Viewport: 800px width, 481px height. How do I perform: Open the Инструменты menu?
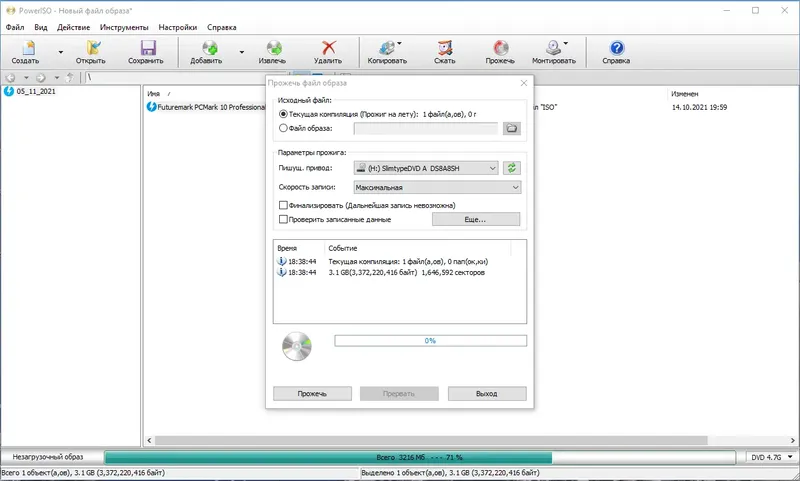pyautogui.click(x=124, y=27)
